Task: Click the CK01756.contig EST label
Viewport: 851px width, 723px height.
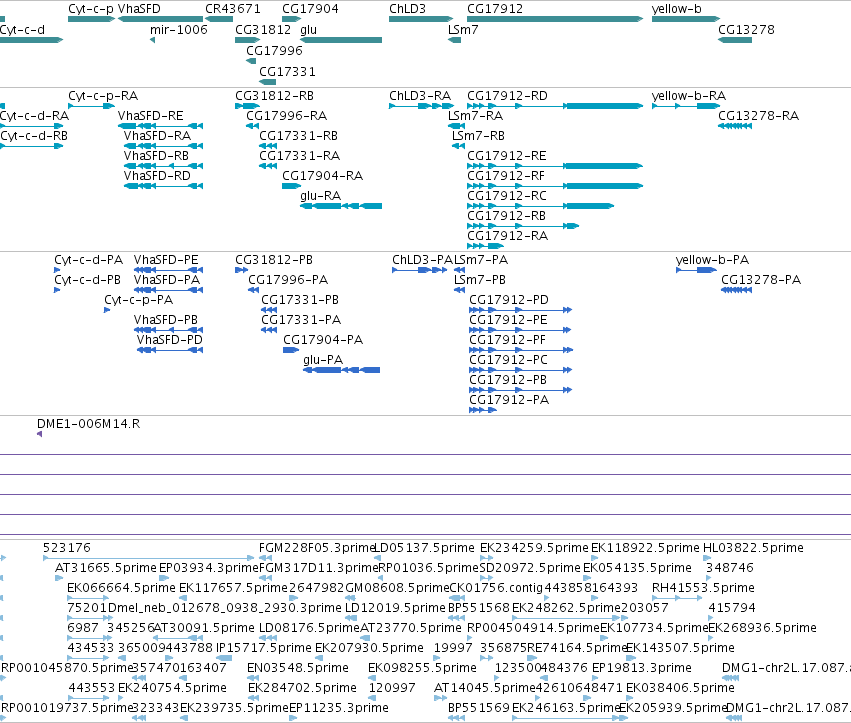Action: [x=496, y=588]
